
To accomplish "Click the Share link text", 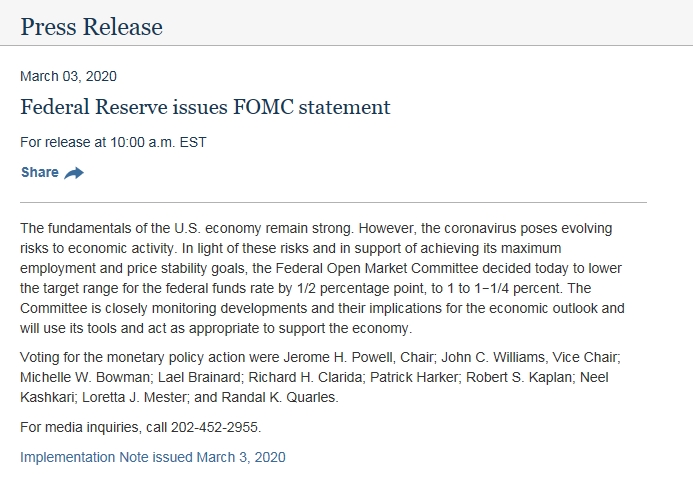I will click(40, 172).
